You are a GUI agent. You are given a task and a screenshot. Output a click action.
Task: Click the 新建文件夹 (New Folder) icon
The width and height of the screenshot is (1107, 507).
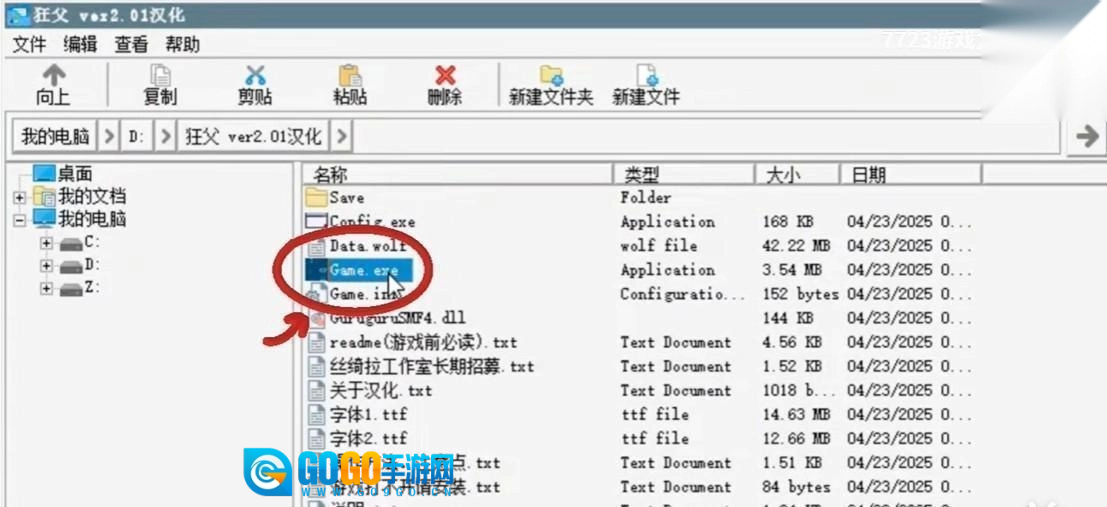[551, 76]
